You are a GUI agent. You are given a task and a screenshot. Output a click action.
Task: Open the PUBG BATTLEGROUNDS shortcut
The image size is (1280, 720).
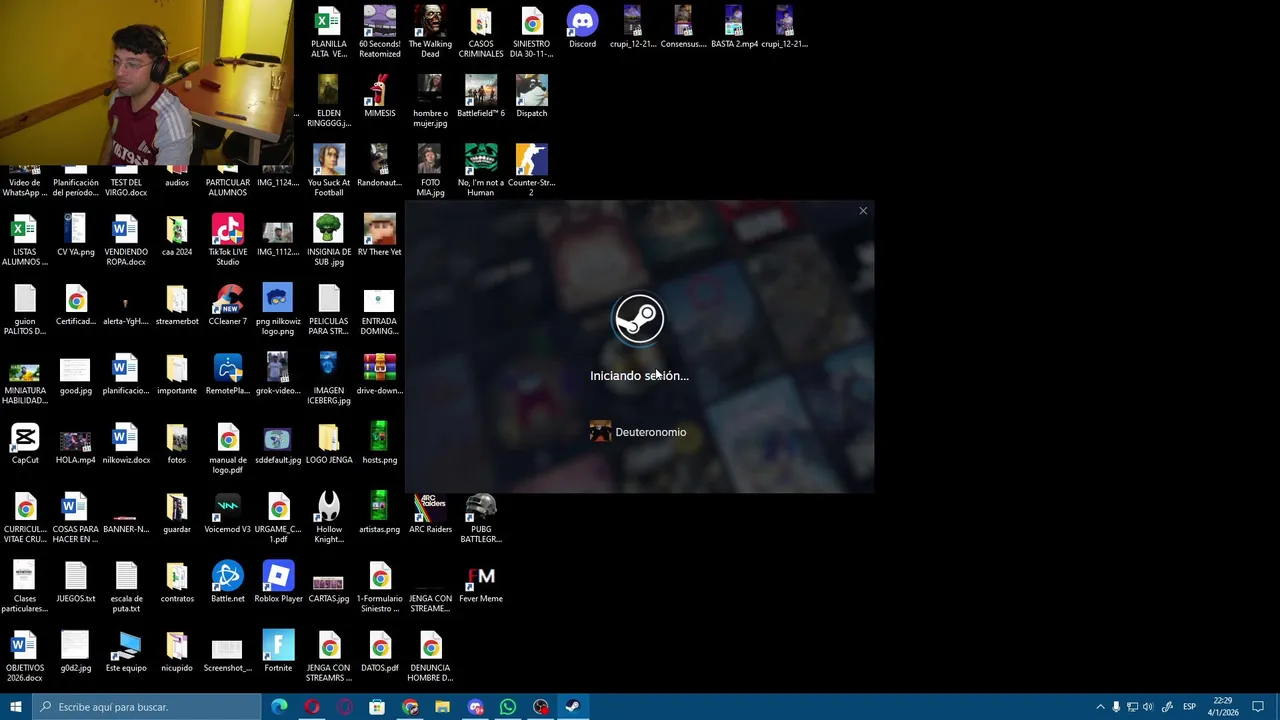pyautogui.click(x=481, y=517)
